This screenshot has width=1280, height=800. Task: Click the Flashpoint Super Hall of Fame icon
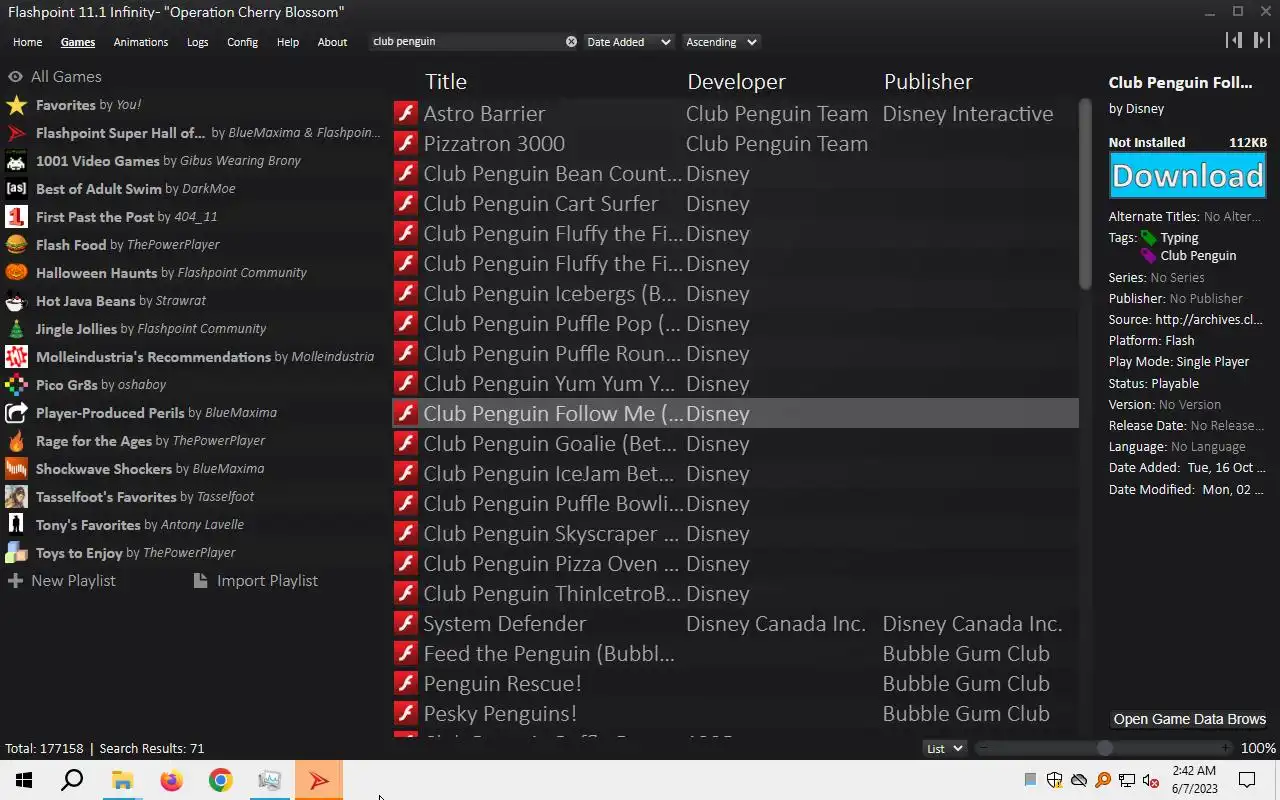pos(16,133)
